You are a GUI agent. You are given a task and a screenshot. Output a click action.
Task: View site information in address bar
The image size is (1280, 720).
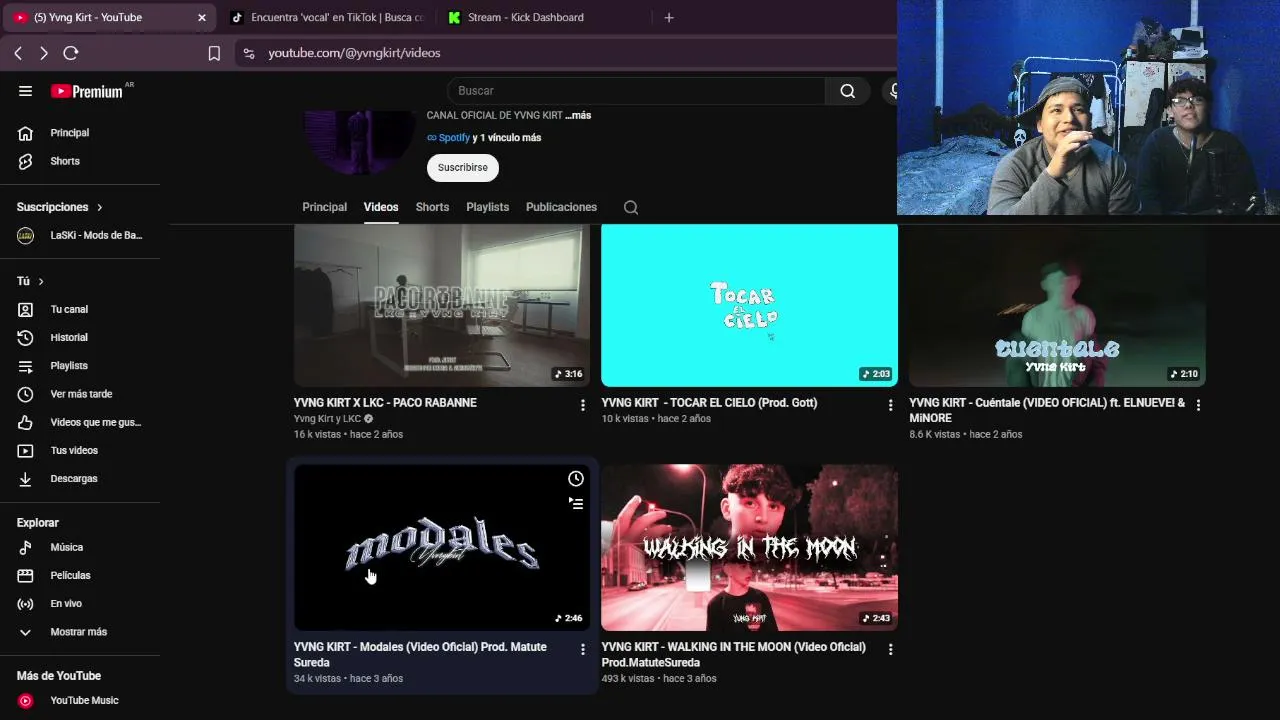pyautogui.click(x=249, y=53)
